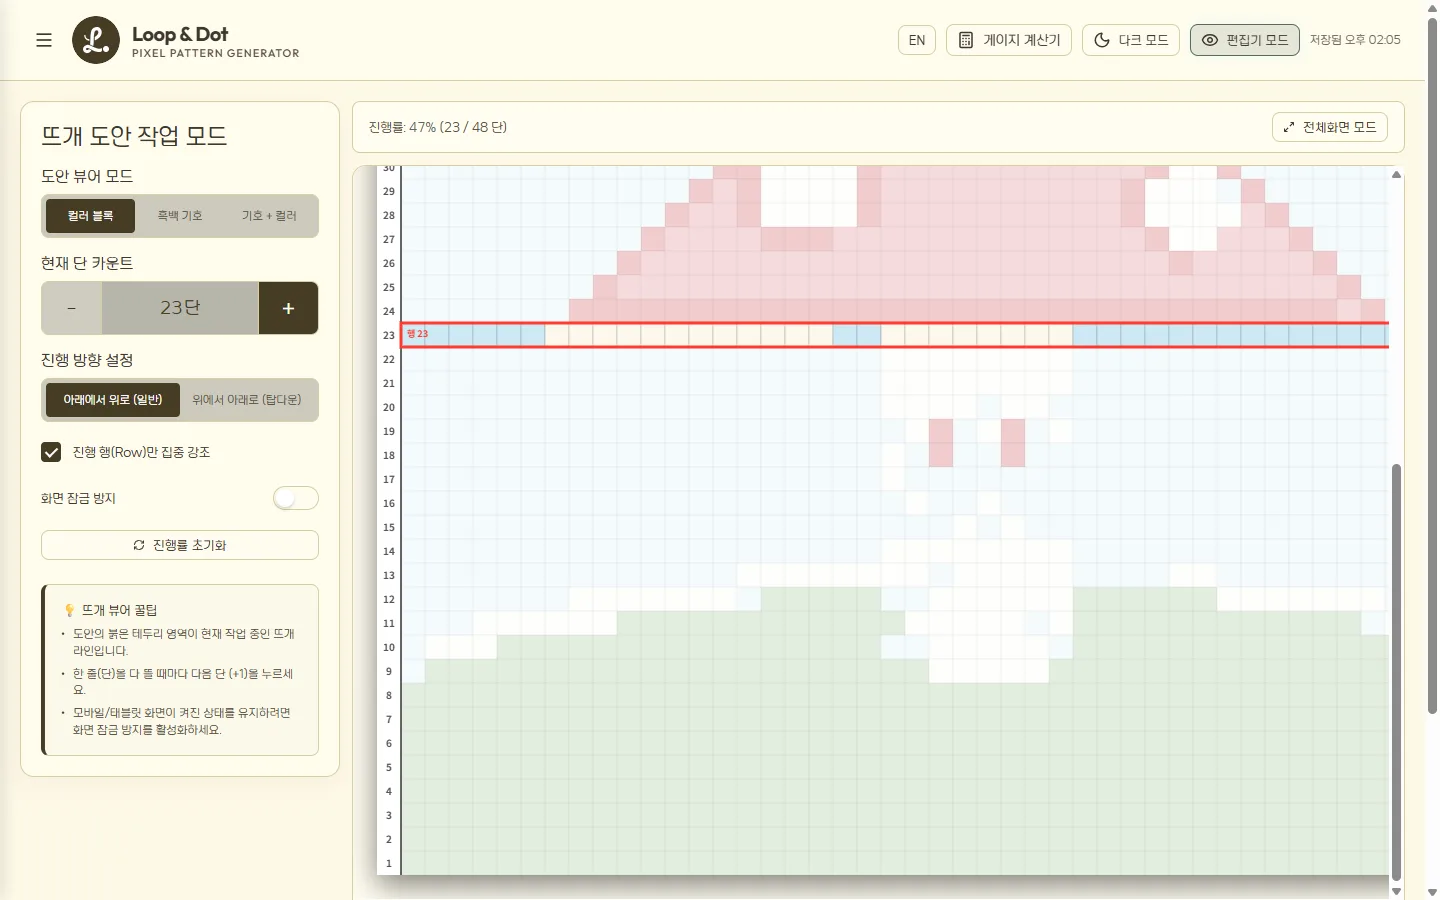Select the 컬러 블록 view mode
Screen dimensions: 1440x900
90,216
